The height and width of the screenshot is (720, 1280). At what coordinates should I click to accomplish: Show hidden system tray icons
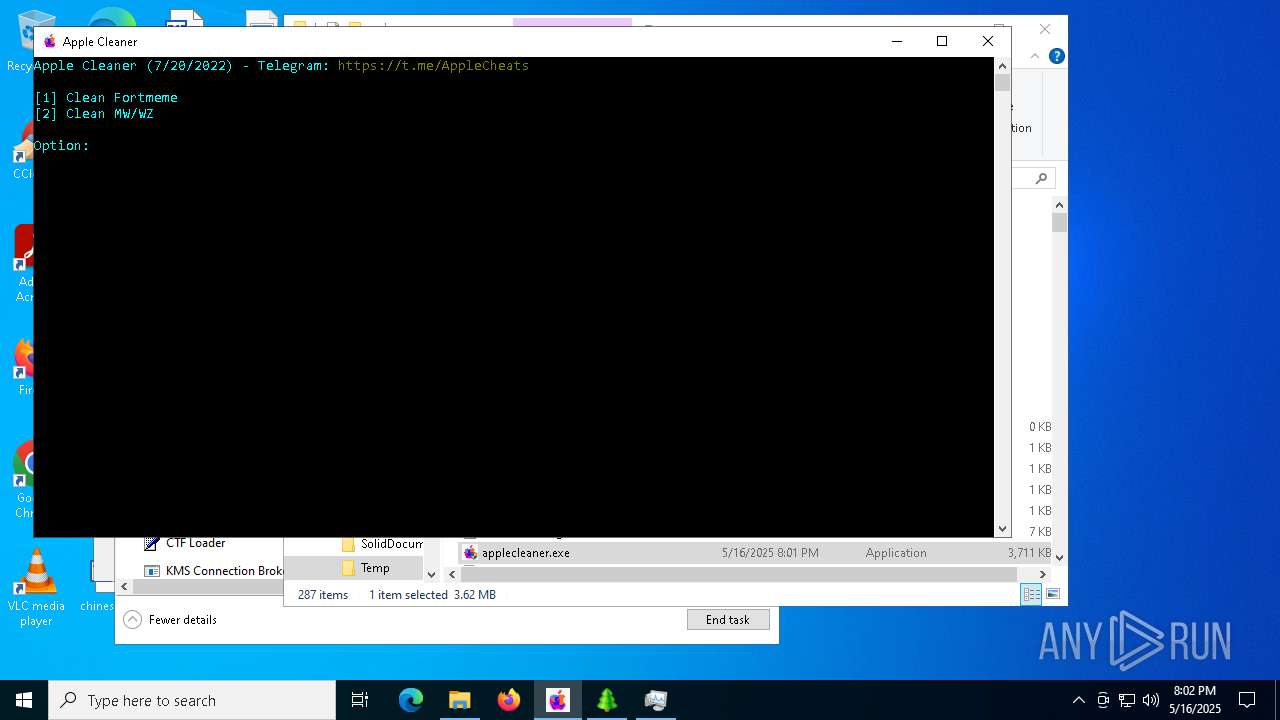point(1078,700)
